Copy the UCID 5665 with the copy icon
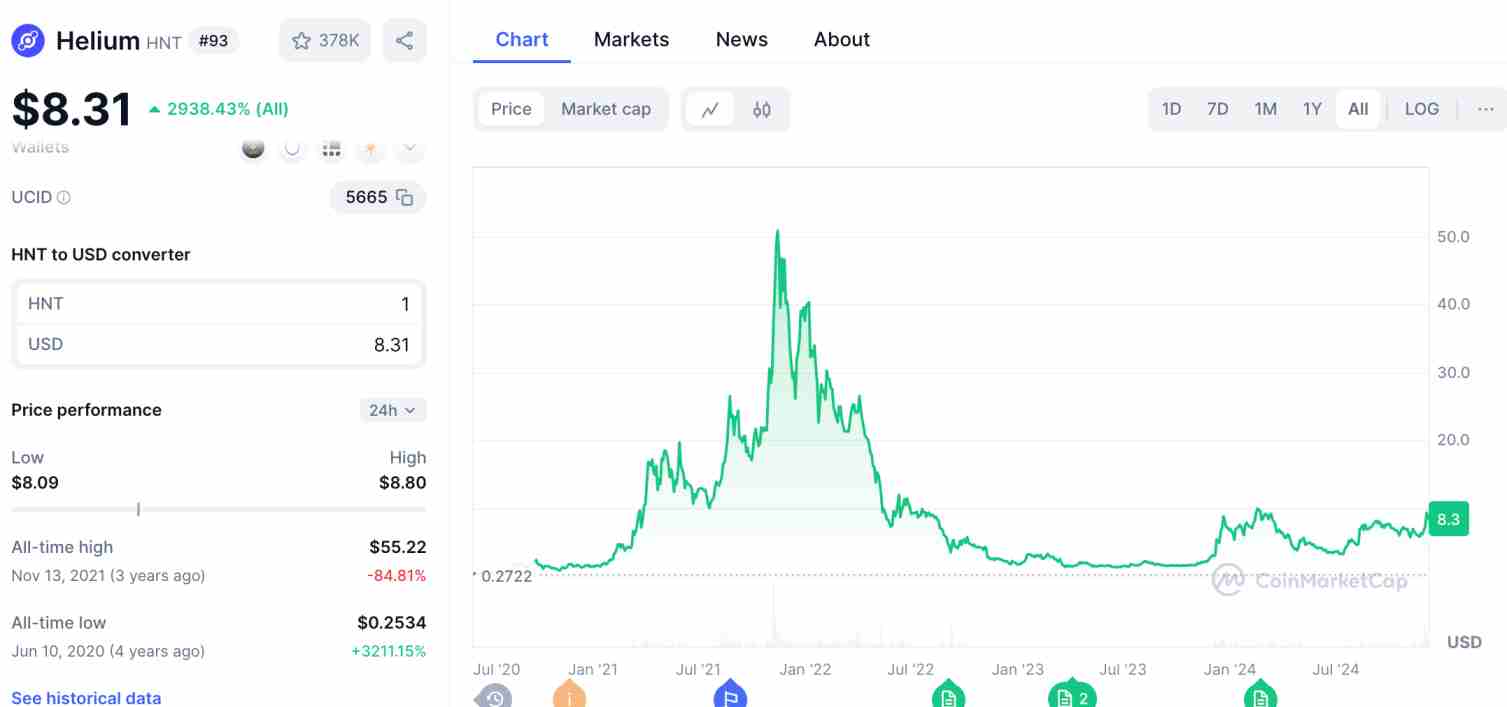Viewport: 1507px width, 707px height. tap(404, 198)
